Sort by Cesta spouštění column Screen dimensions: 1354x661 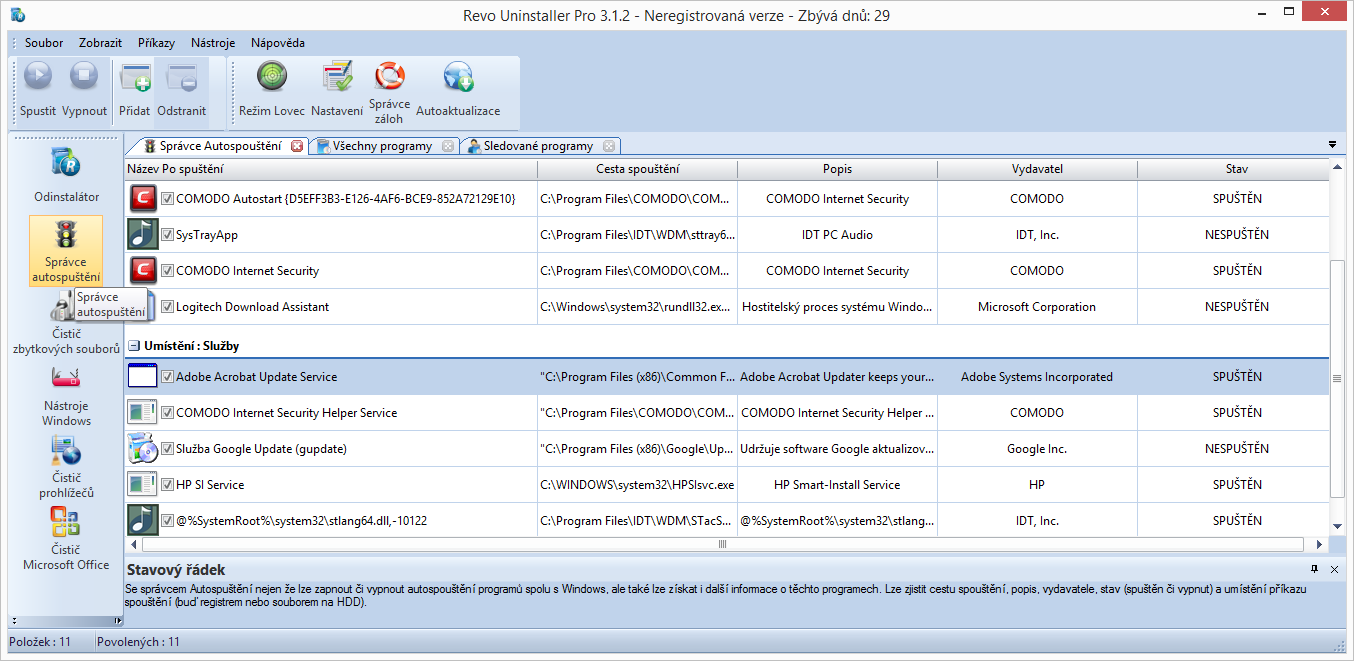(x=638, y=169)
